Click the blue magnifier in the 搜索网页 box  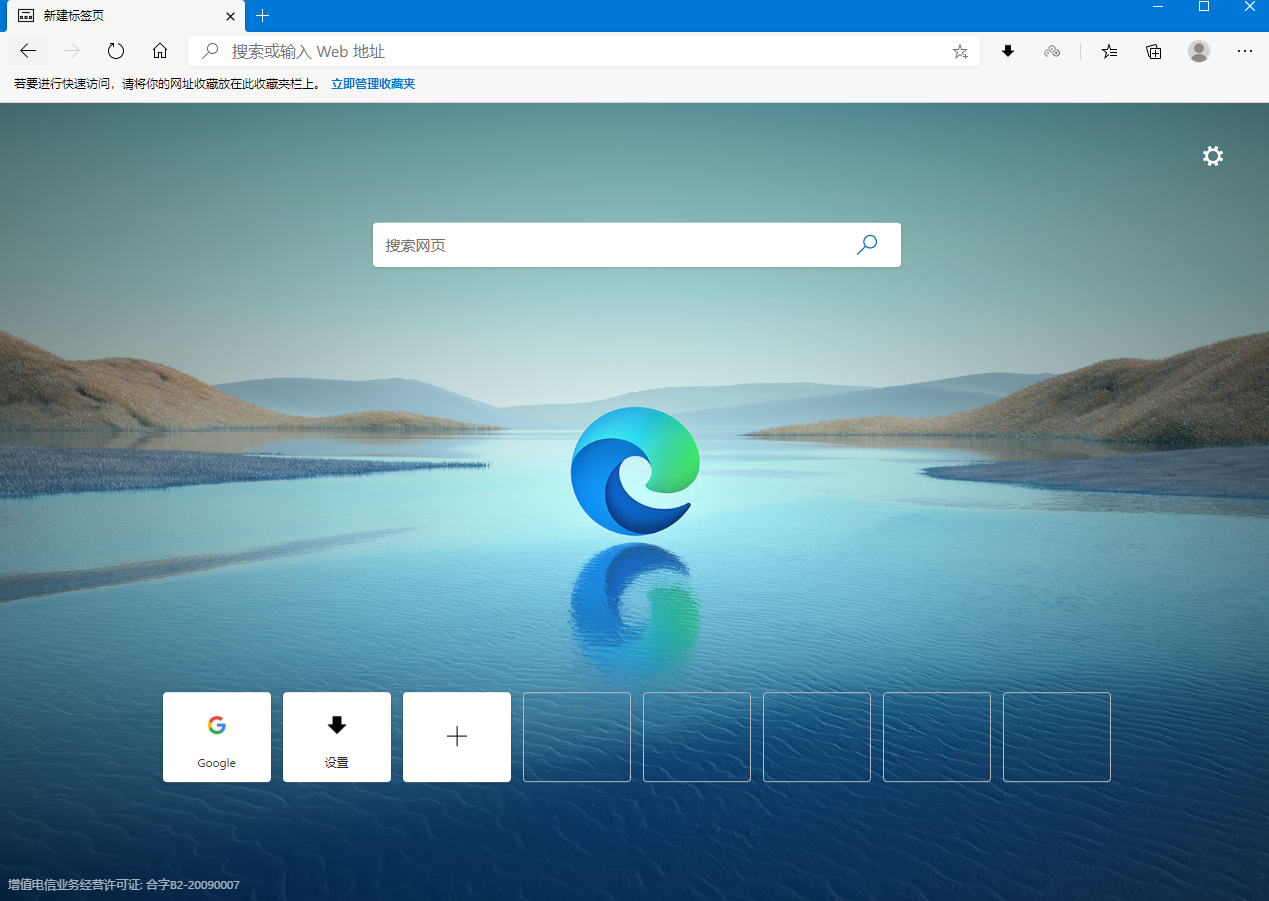(867, 245)
